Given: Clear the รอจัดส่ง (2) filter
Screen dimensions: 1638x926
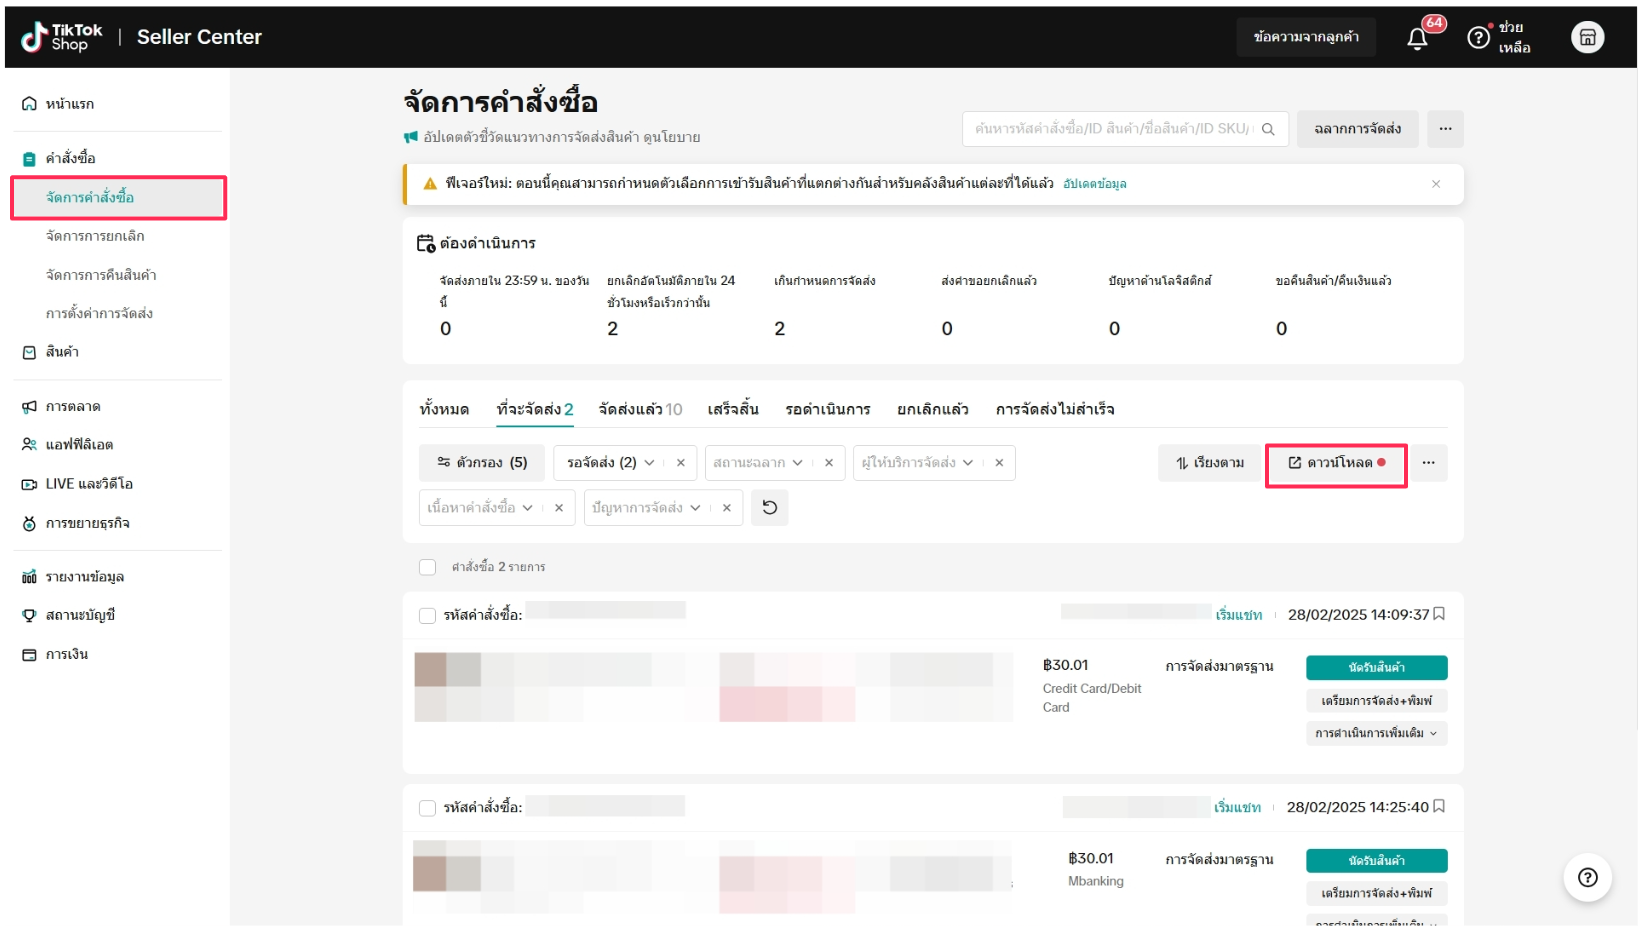Looking at the screenshot, I should point(681,463).
